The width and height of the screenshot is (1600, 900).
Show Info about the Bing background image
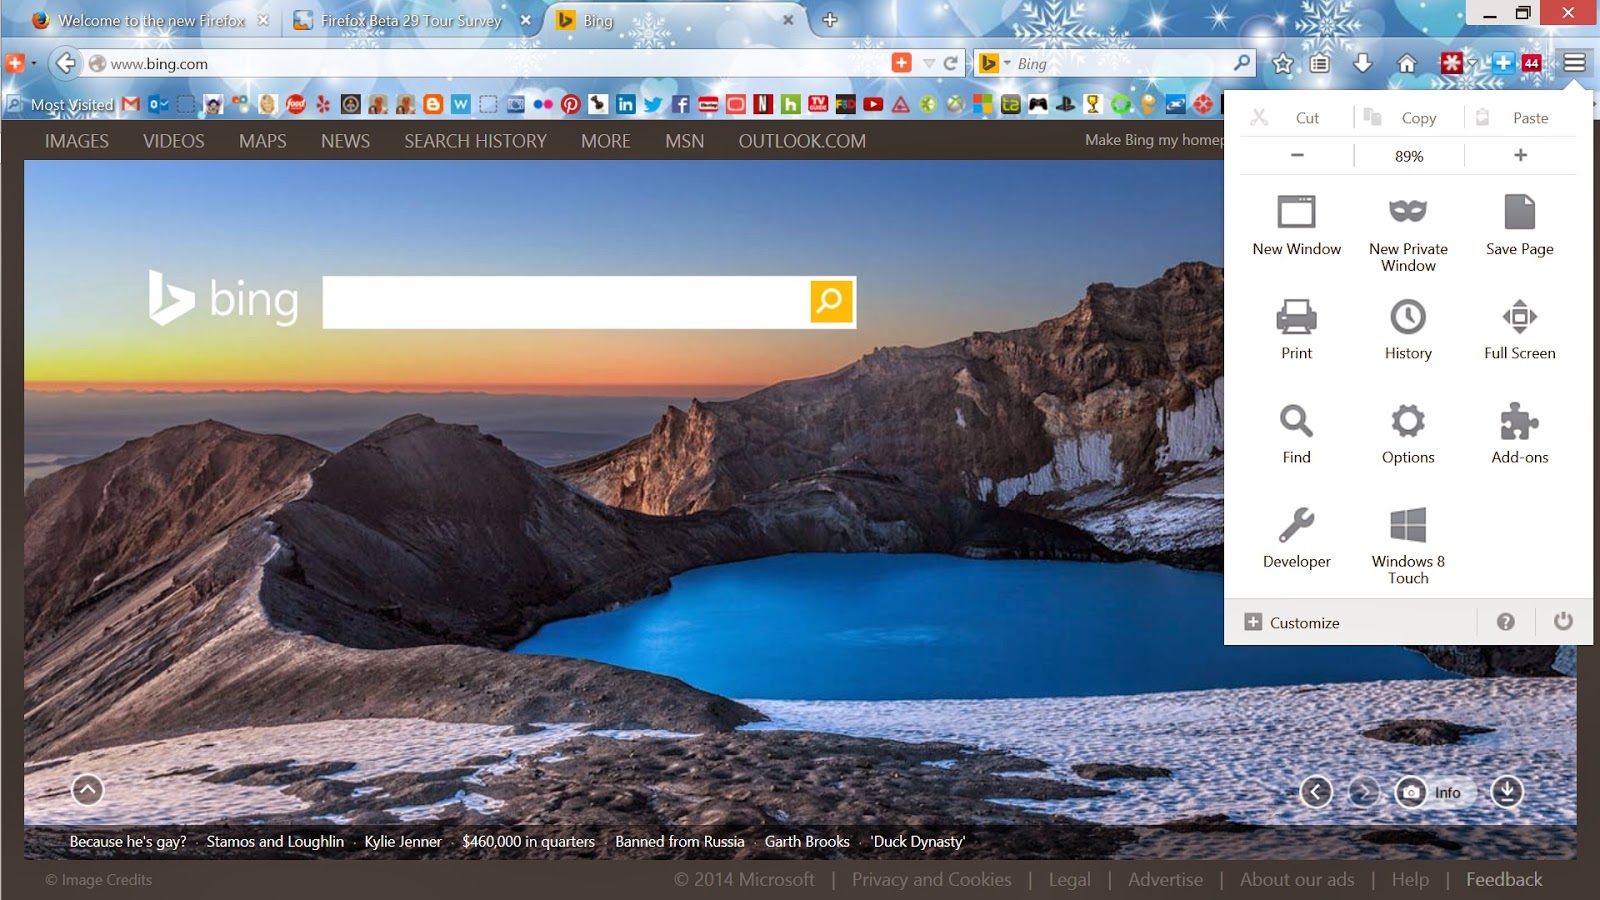pyautogui.click(x=1442, y=792)
